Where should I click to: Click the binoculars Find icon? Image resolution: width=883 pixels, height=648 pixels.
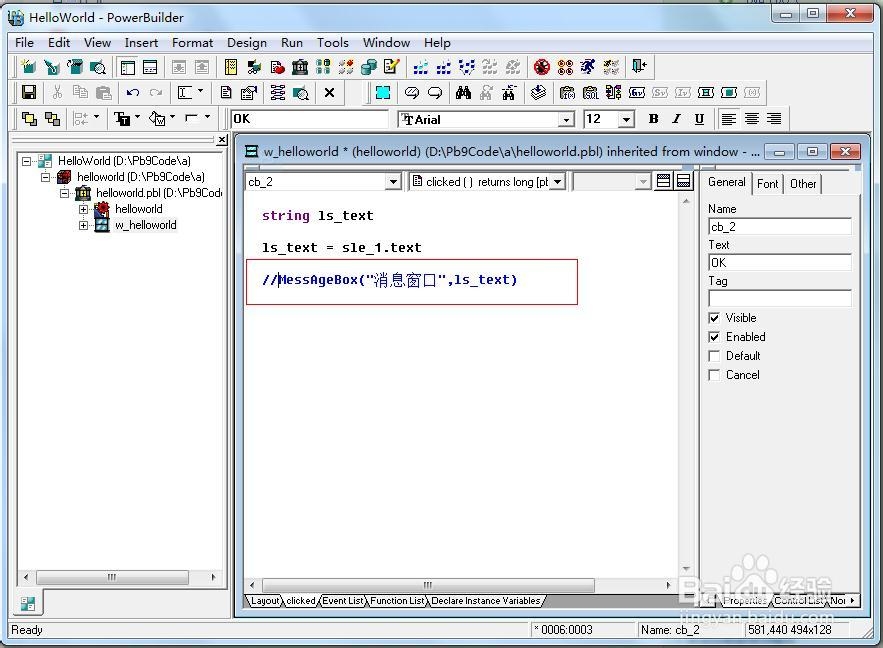463,92
